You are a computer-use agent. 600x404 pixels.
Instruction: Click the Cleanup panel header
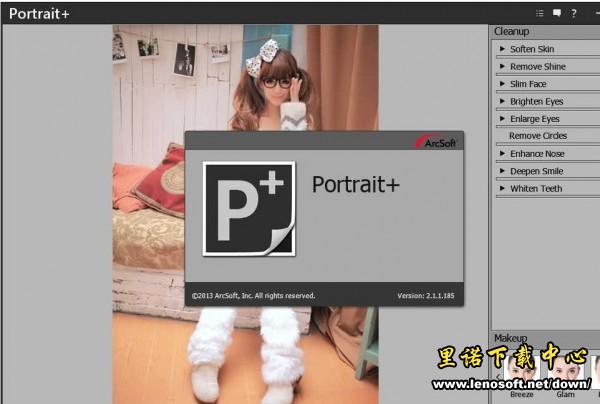click(545, 31)
